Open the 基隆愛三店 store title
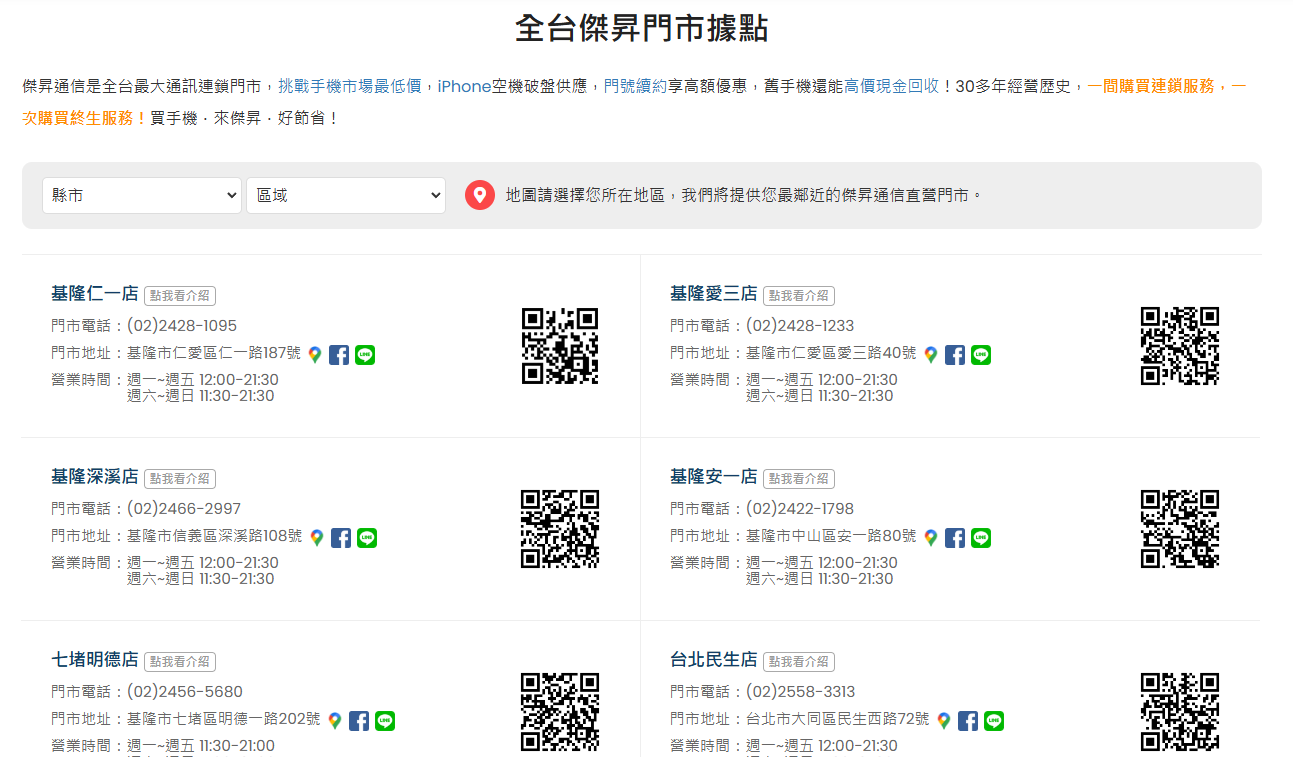 pos(714,294)
